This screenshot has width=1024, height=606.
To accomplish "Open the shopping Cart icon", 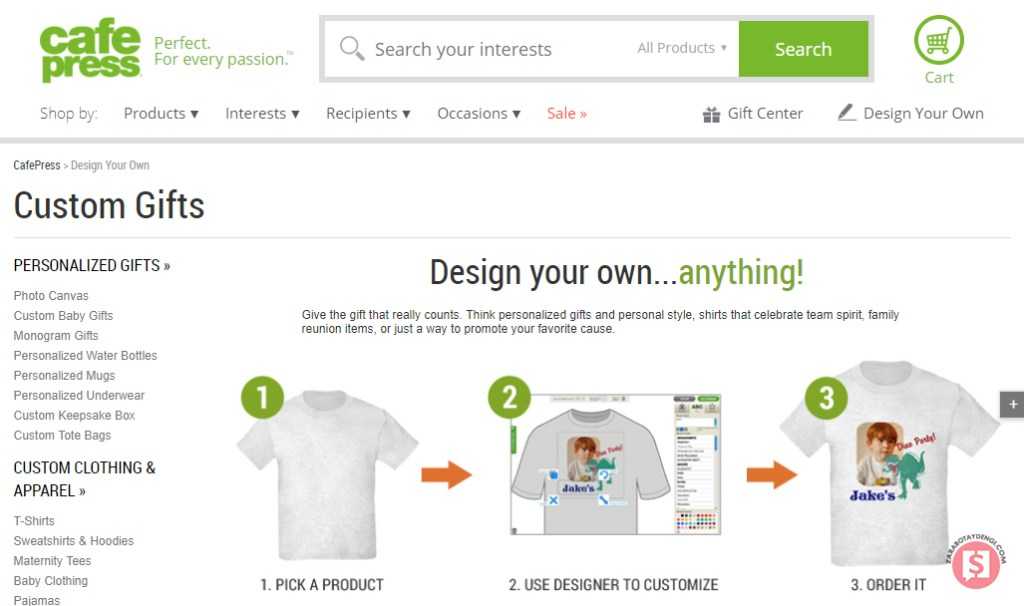I will coord(938,40).
